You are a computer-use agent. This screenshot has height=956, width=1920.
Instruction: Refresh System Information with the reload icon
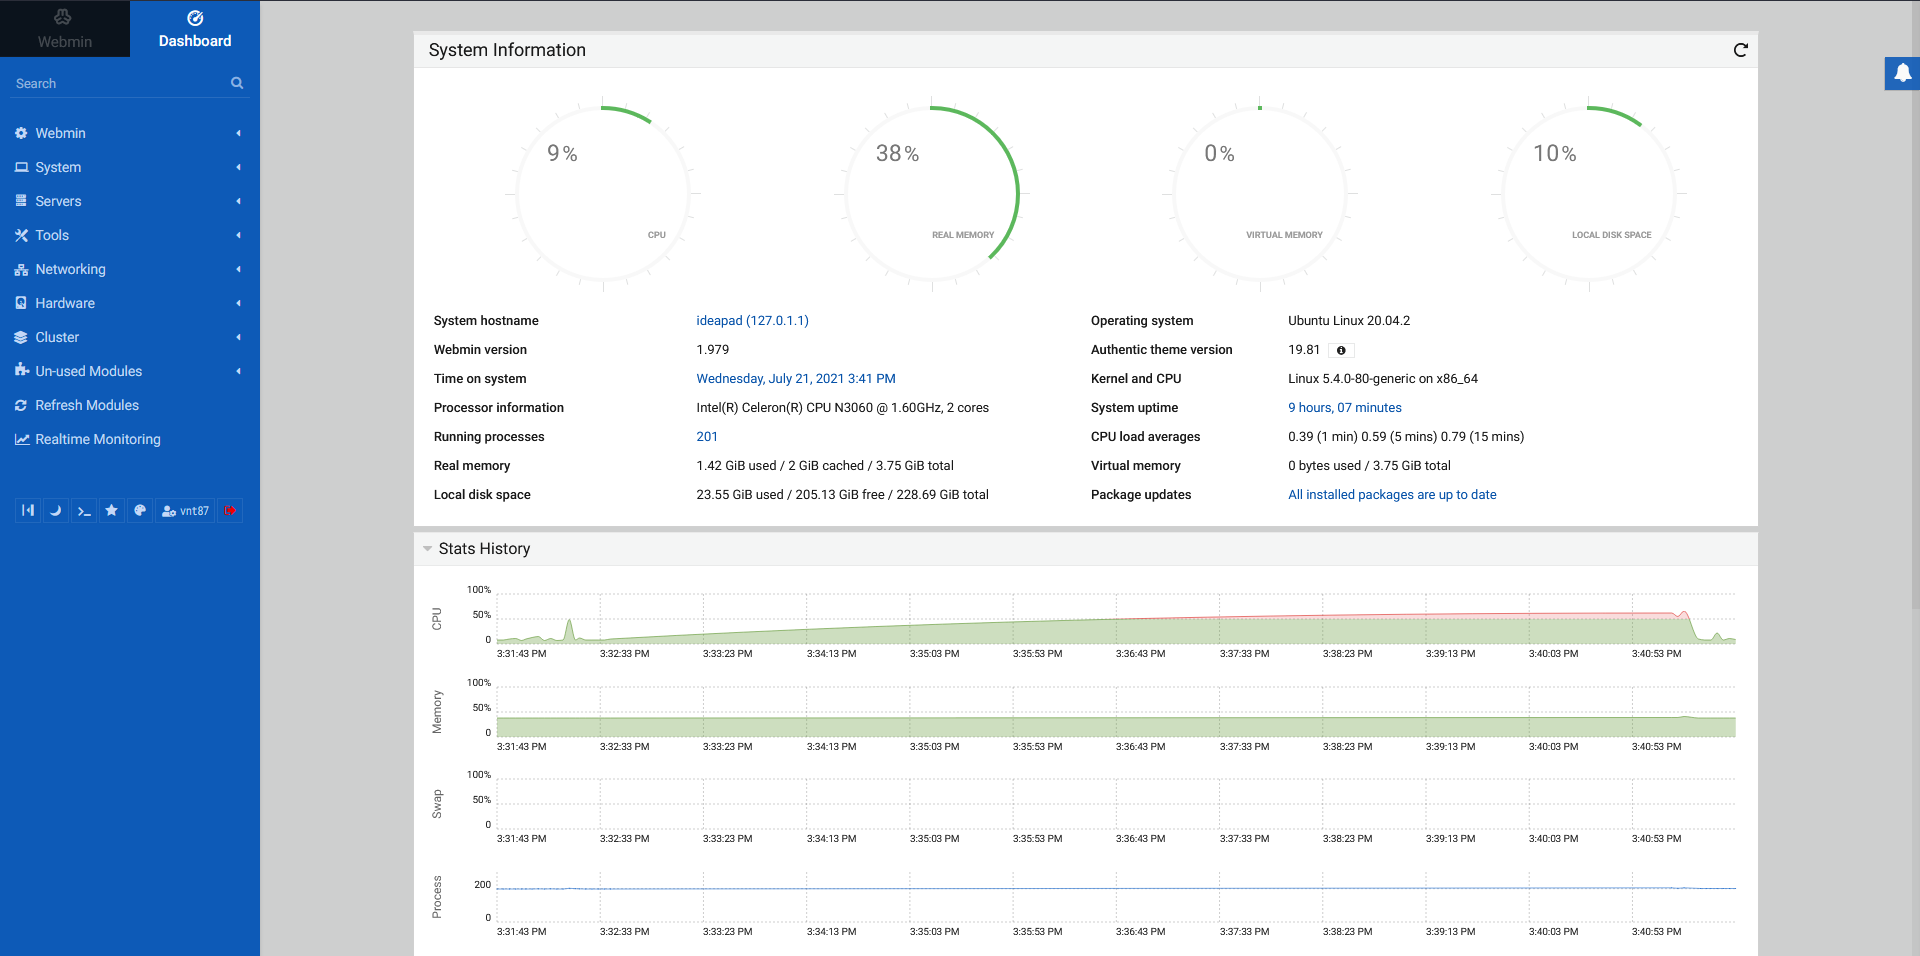click(1740, 50)
